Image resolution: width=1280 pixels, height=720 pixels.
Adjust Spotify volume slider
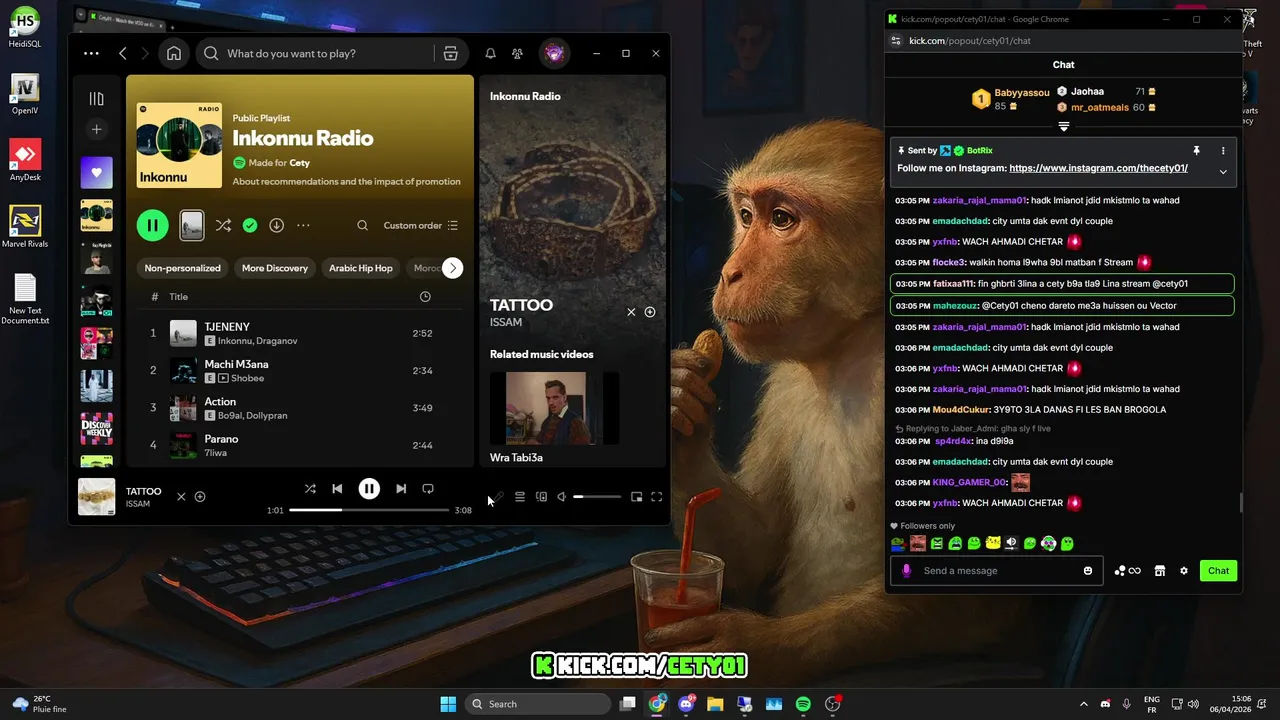tap(597, 497)
